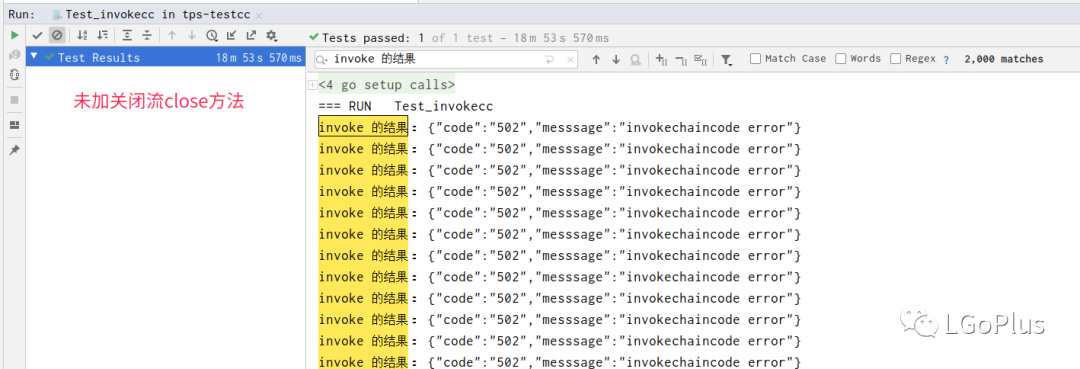The height and width of the screenshot is (369, 1080).
Task: Click <4 go setup calls> folded text
Action: 386,85
